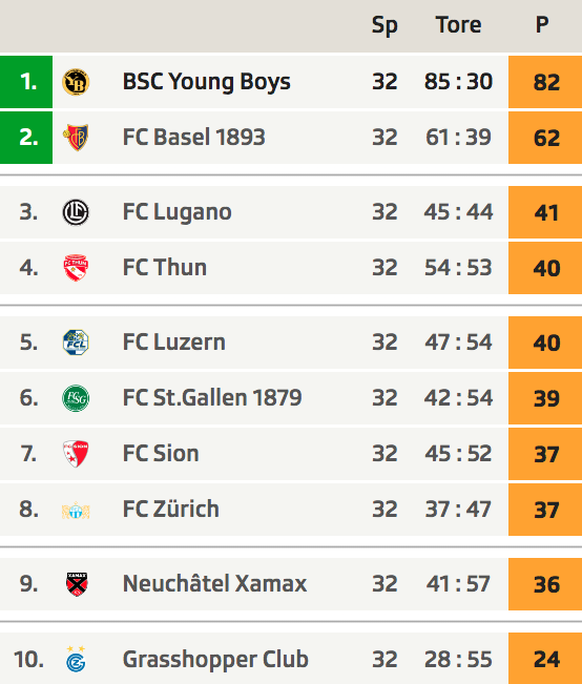Open Neuchâtel Xamax team page

coord(215,584)
